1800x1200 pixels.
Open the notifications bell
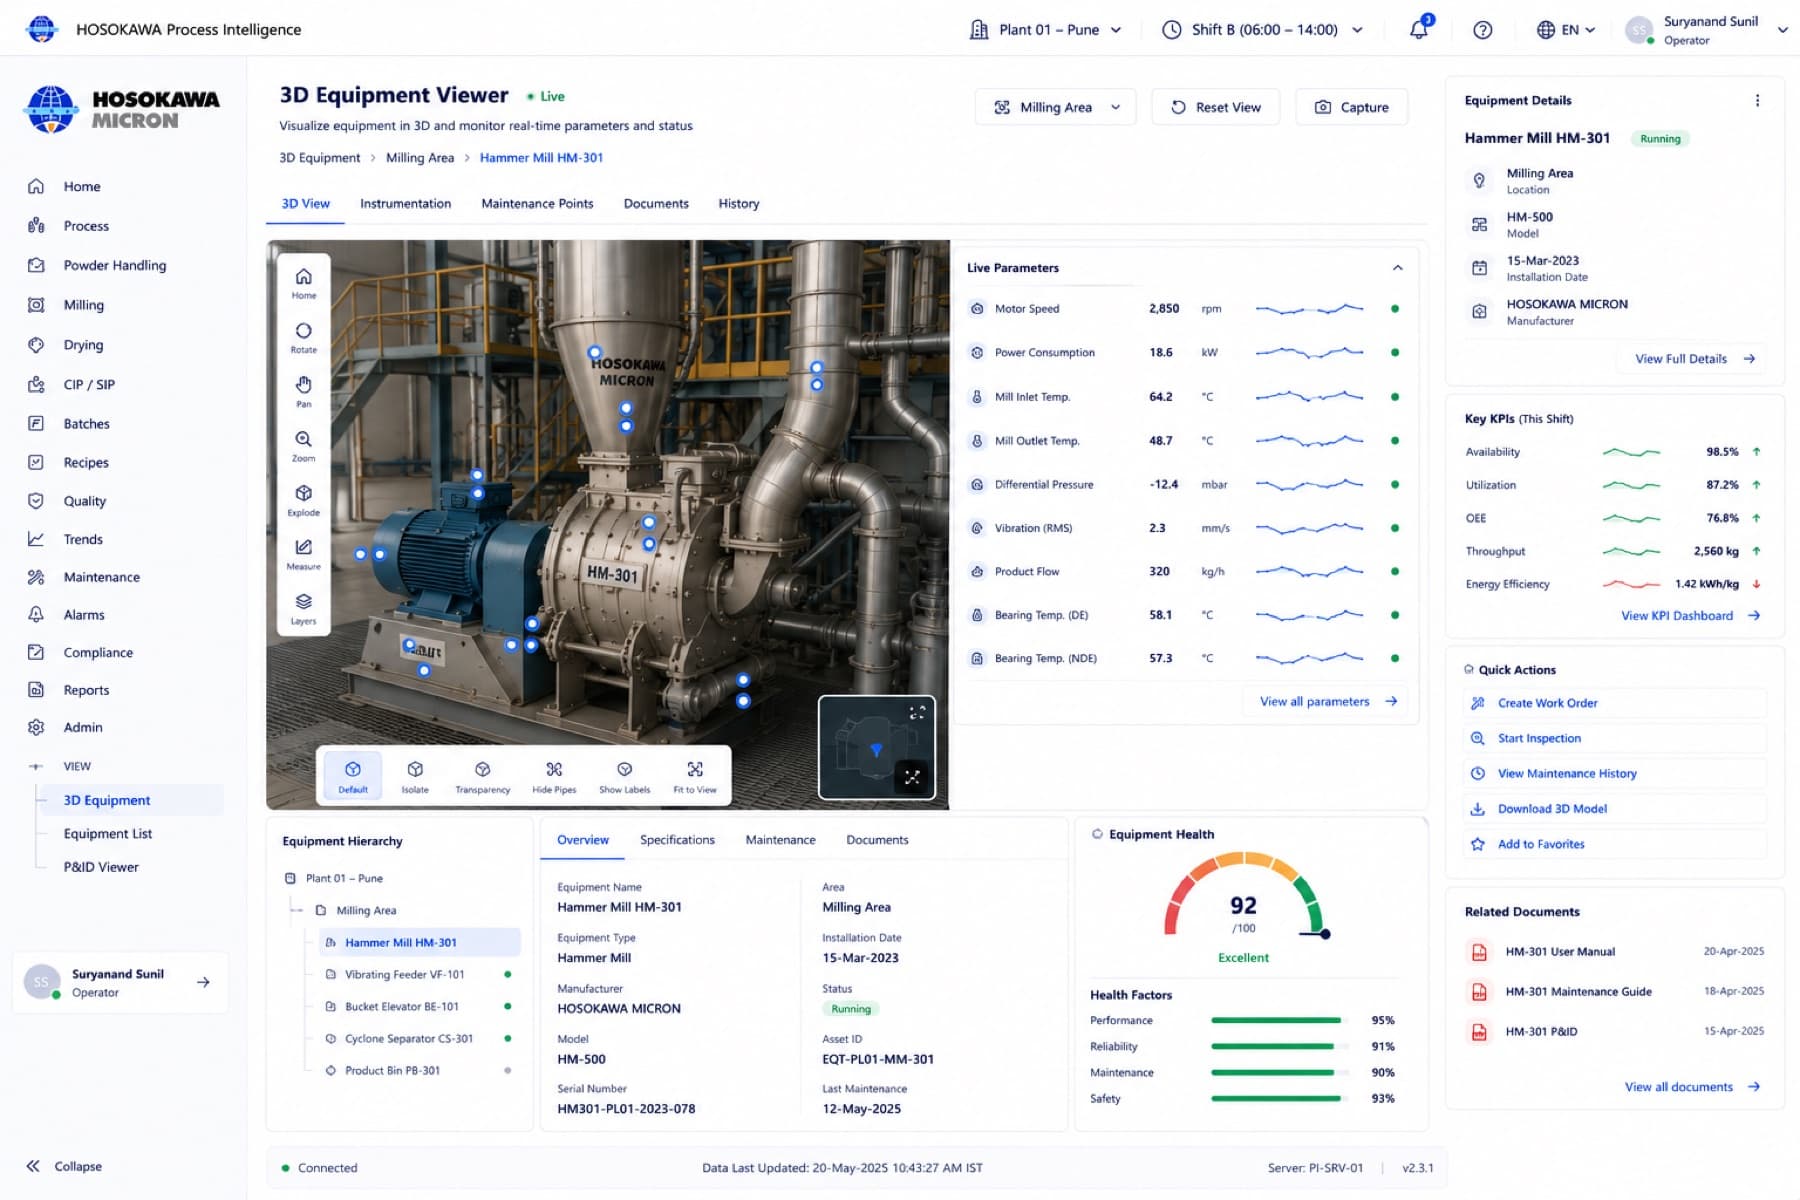(x=1419, y=29)
